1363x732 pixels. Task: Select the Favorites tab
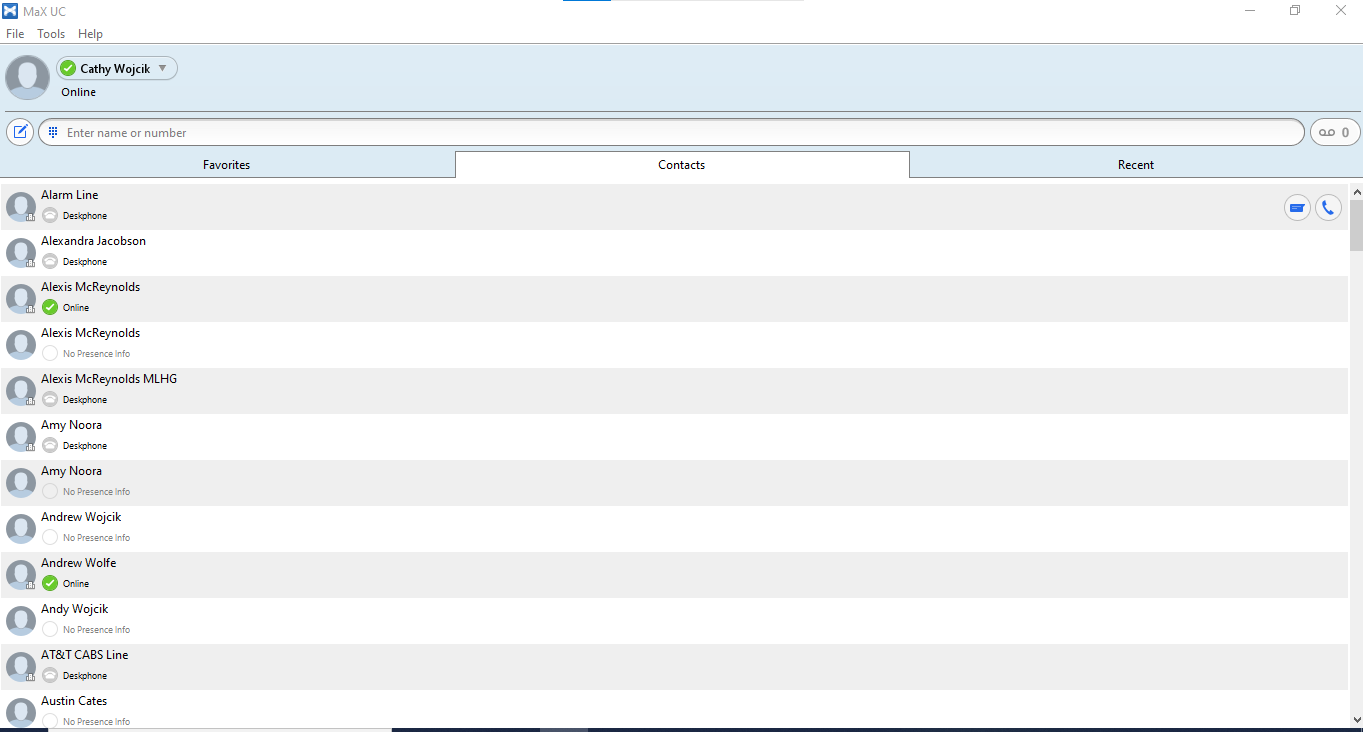point(227,164)
